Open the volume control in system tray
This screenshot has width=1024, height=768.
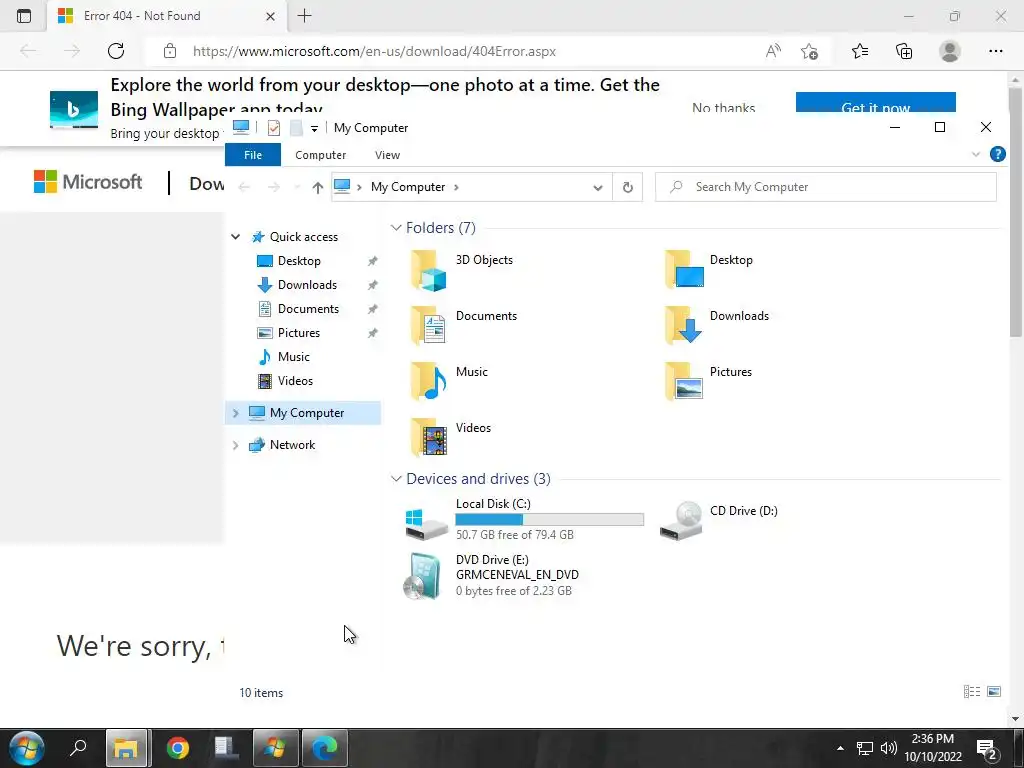click(888, 748)
